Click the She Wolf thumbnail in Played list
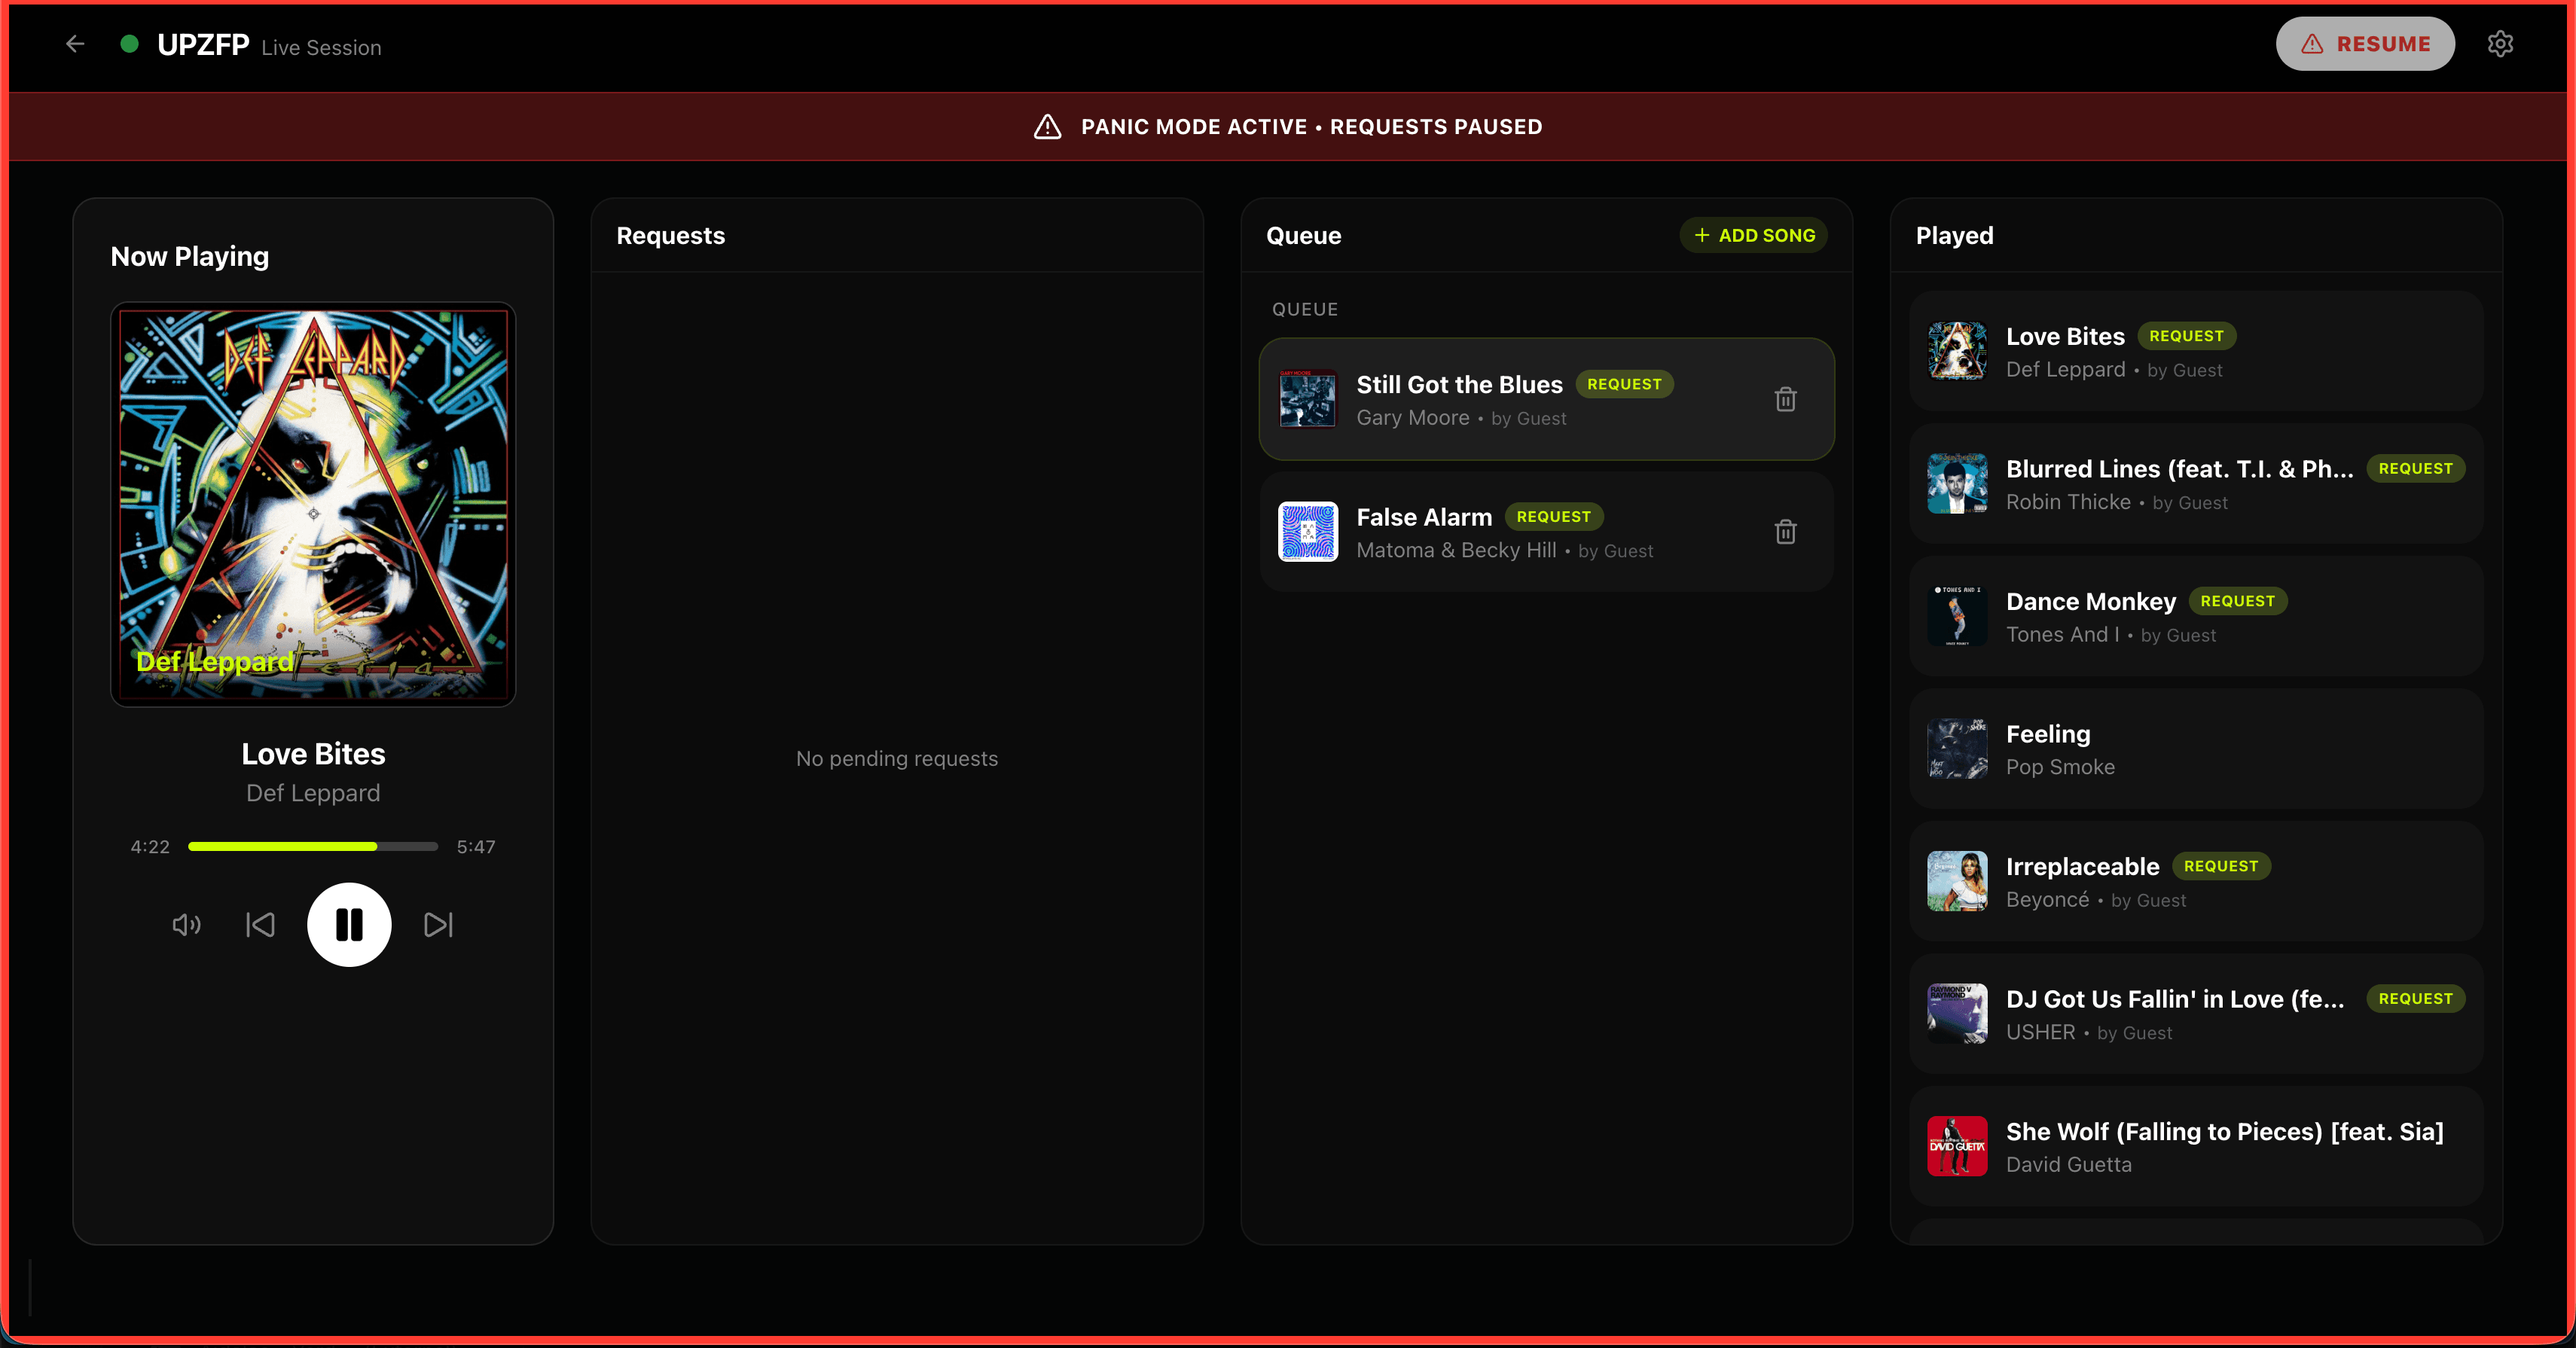 click(1957, 1146)
